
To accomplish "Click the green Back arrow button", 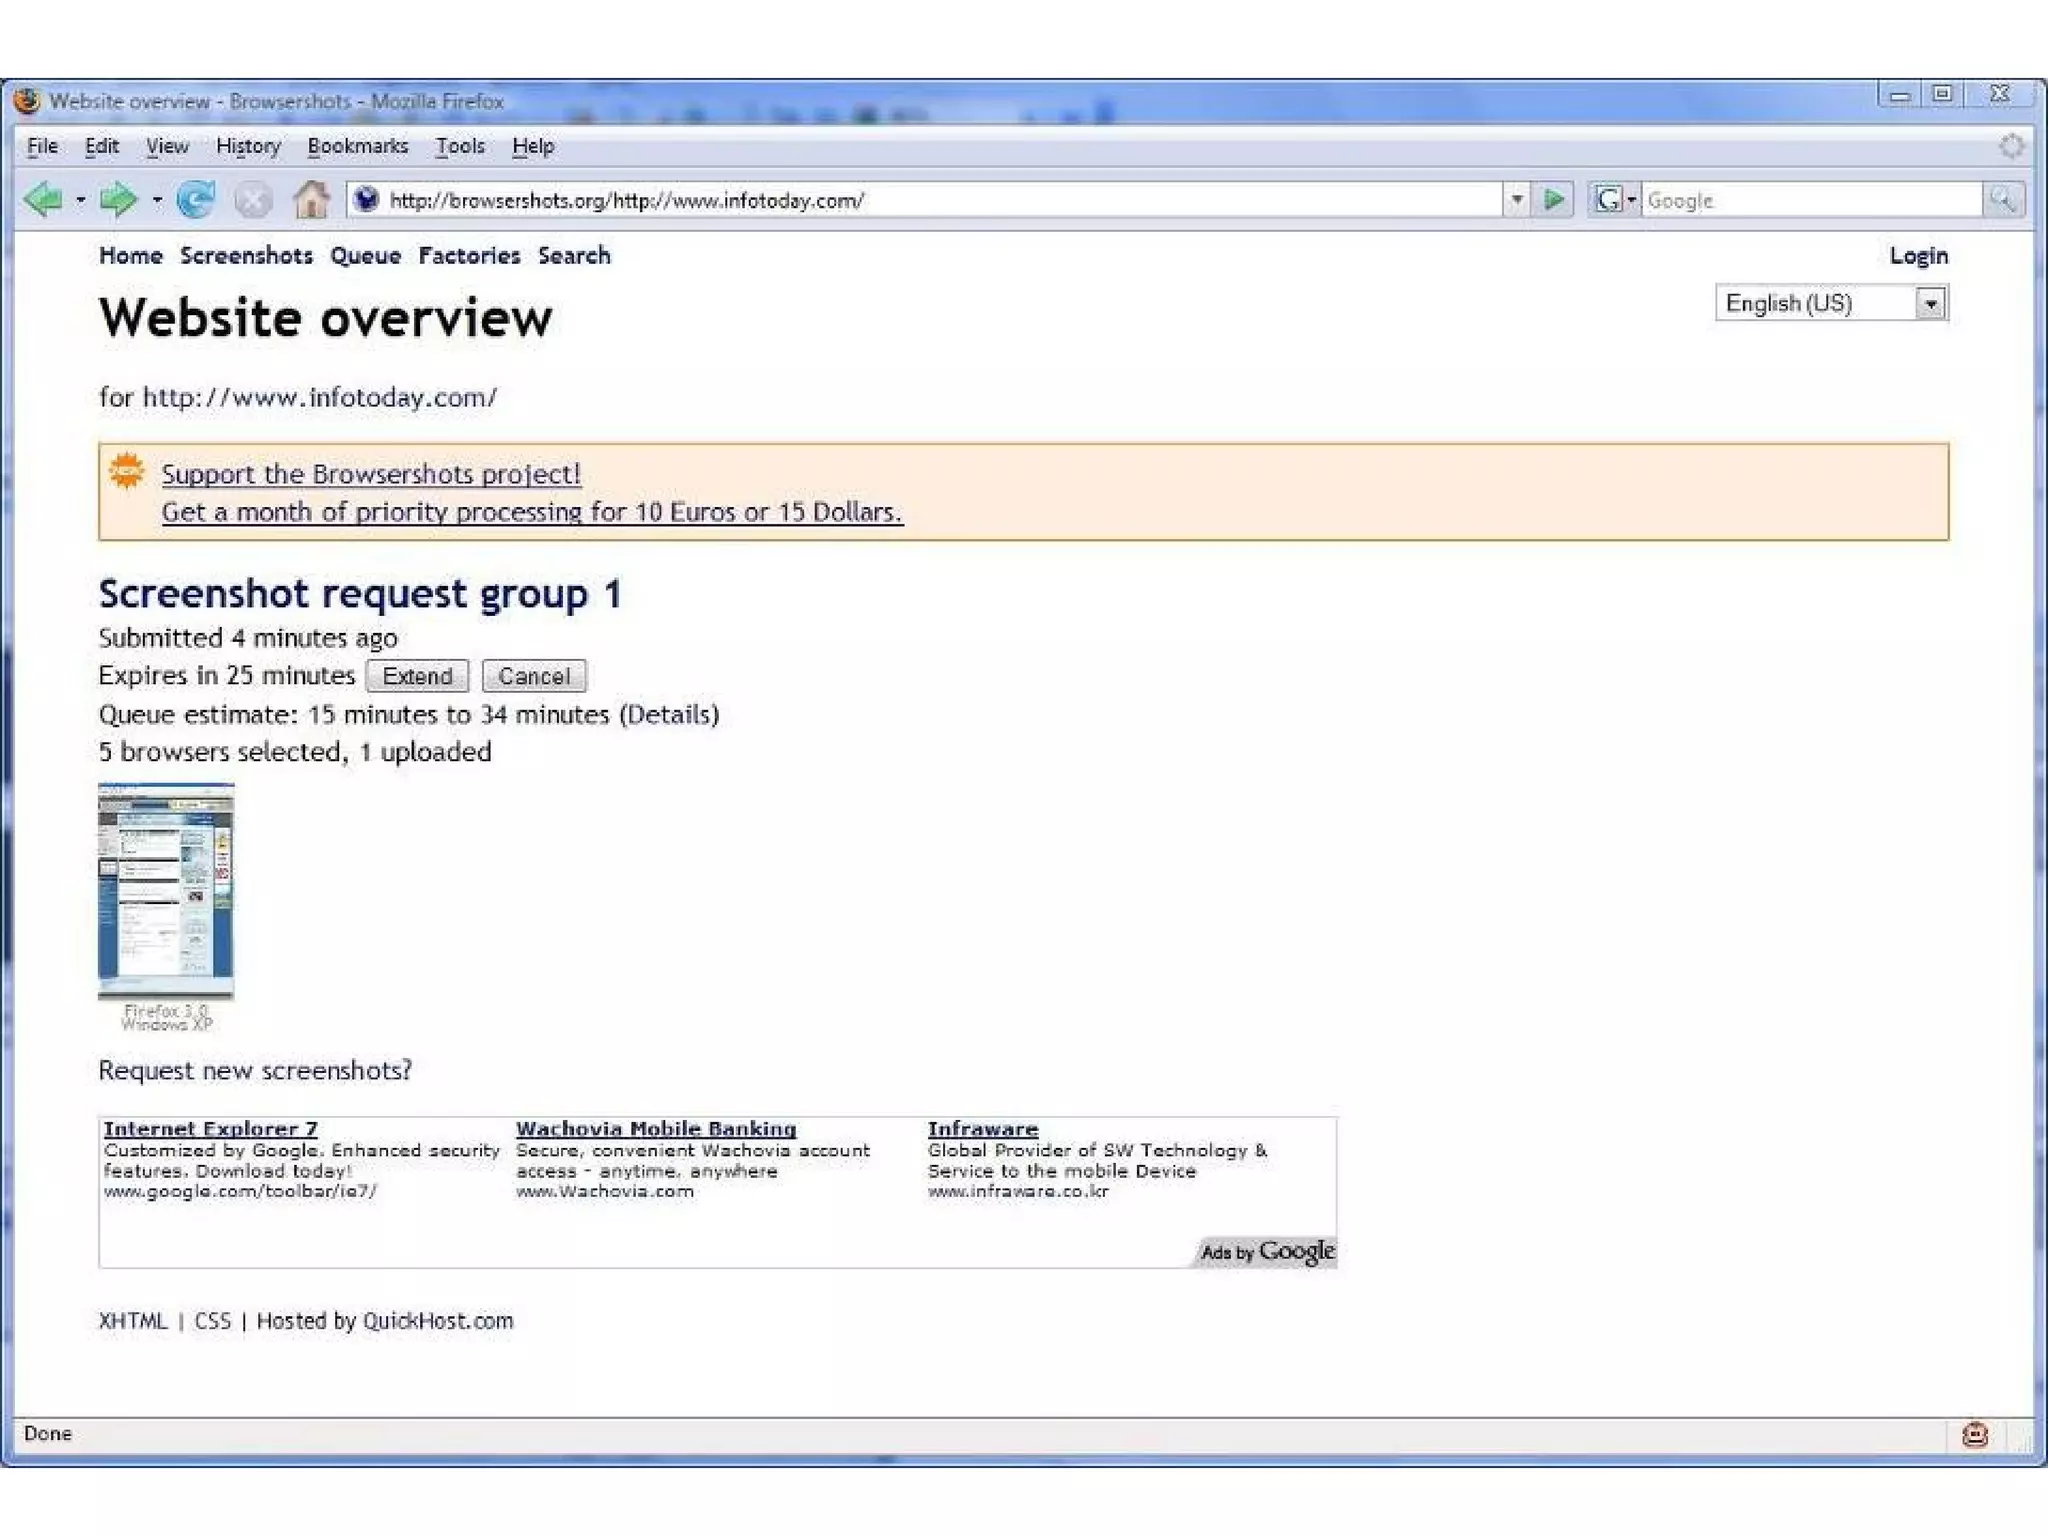I will (x=43, y=200).
